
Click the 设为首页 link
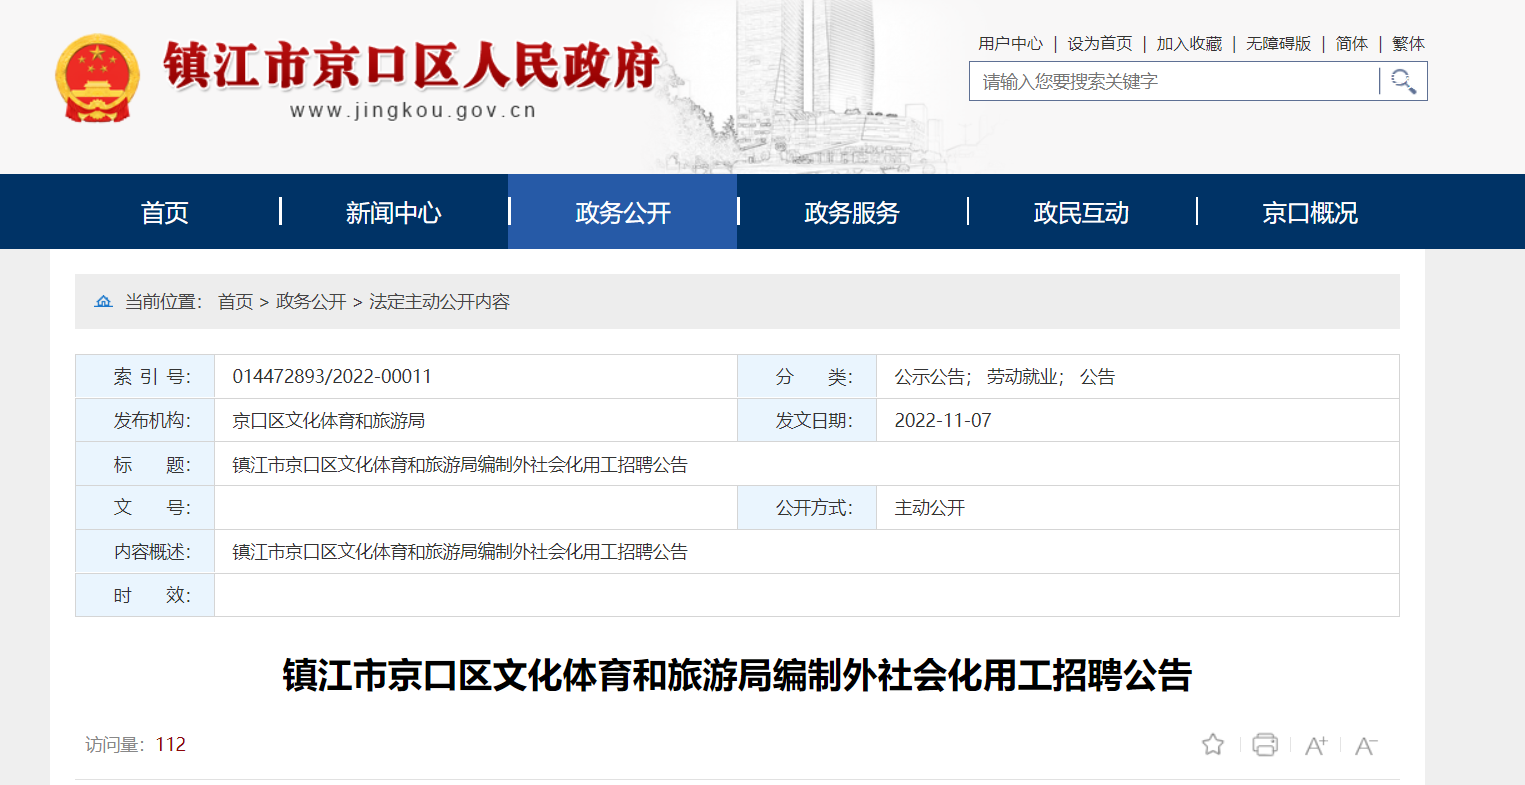pos(1099,44)
